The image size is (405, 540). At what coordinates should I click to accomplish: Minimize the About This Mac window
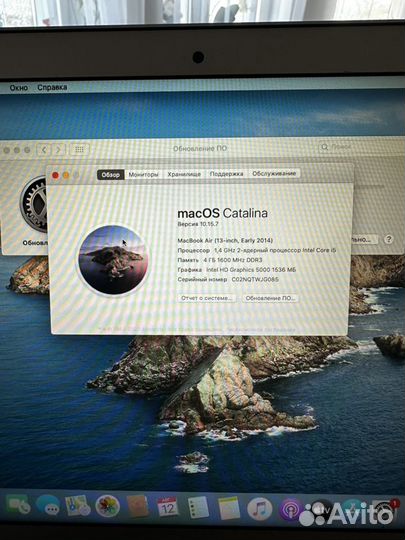click(66, 176)
